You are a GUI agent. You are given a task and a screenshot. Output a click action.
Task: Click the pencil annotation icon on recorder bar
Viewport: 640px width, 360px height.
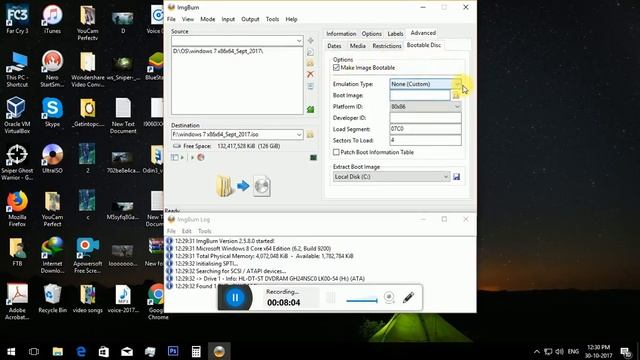tap(409, 298)
